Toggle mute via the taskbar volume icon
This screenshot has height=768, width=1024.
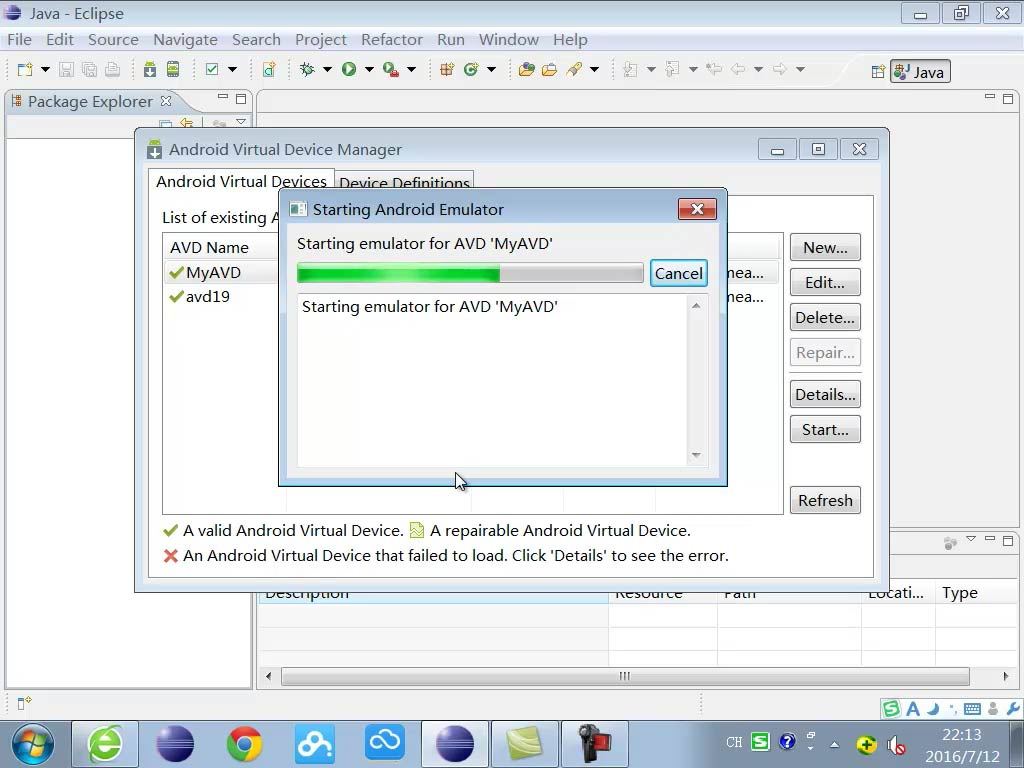point(896,744)
